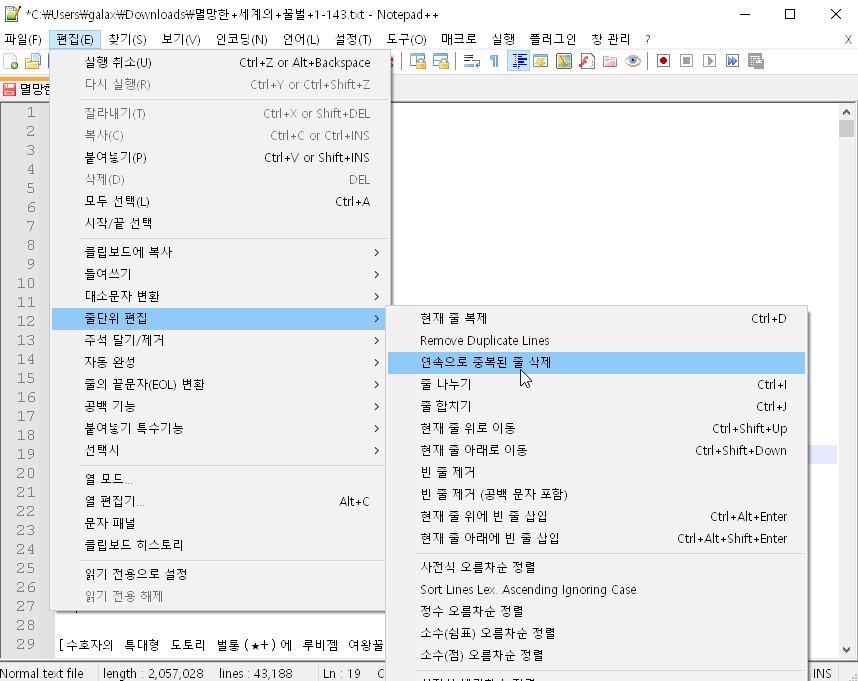Open Folder as Workspace icon
The width and height of the screenshot is (858, 681).
pos(610,61)
